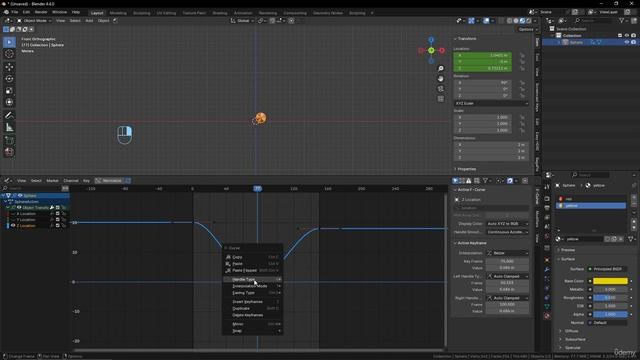Select the Annotate pencil tool

[x=9, y=116]
